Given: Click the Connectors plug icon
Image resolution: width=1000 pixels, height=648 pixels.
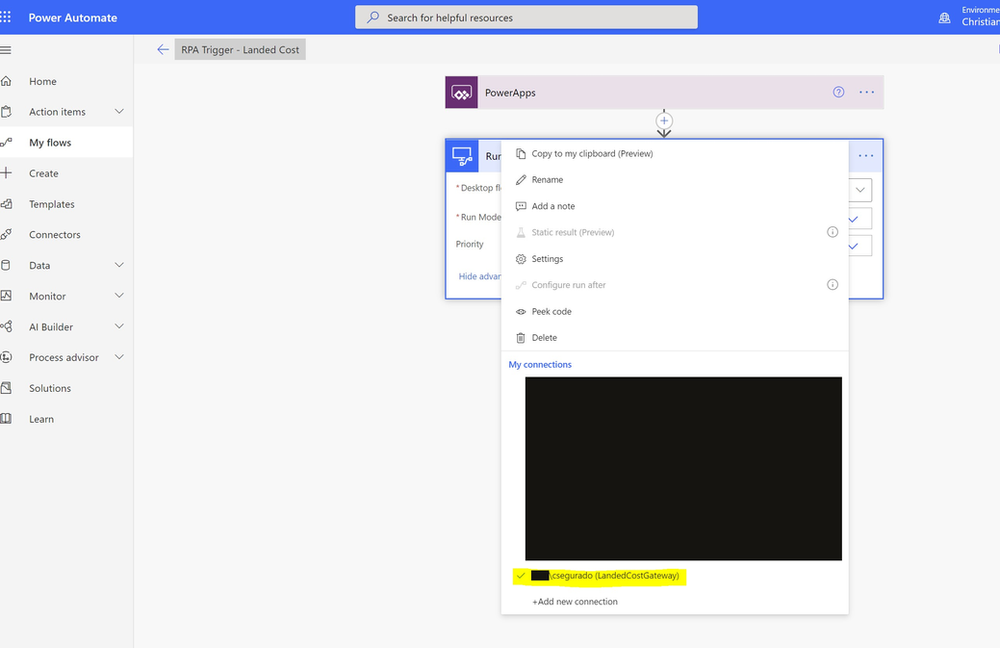Looking at the screenshot, I should tap(6, 235).
